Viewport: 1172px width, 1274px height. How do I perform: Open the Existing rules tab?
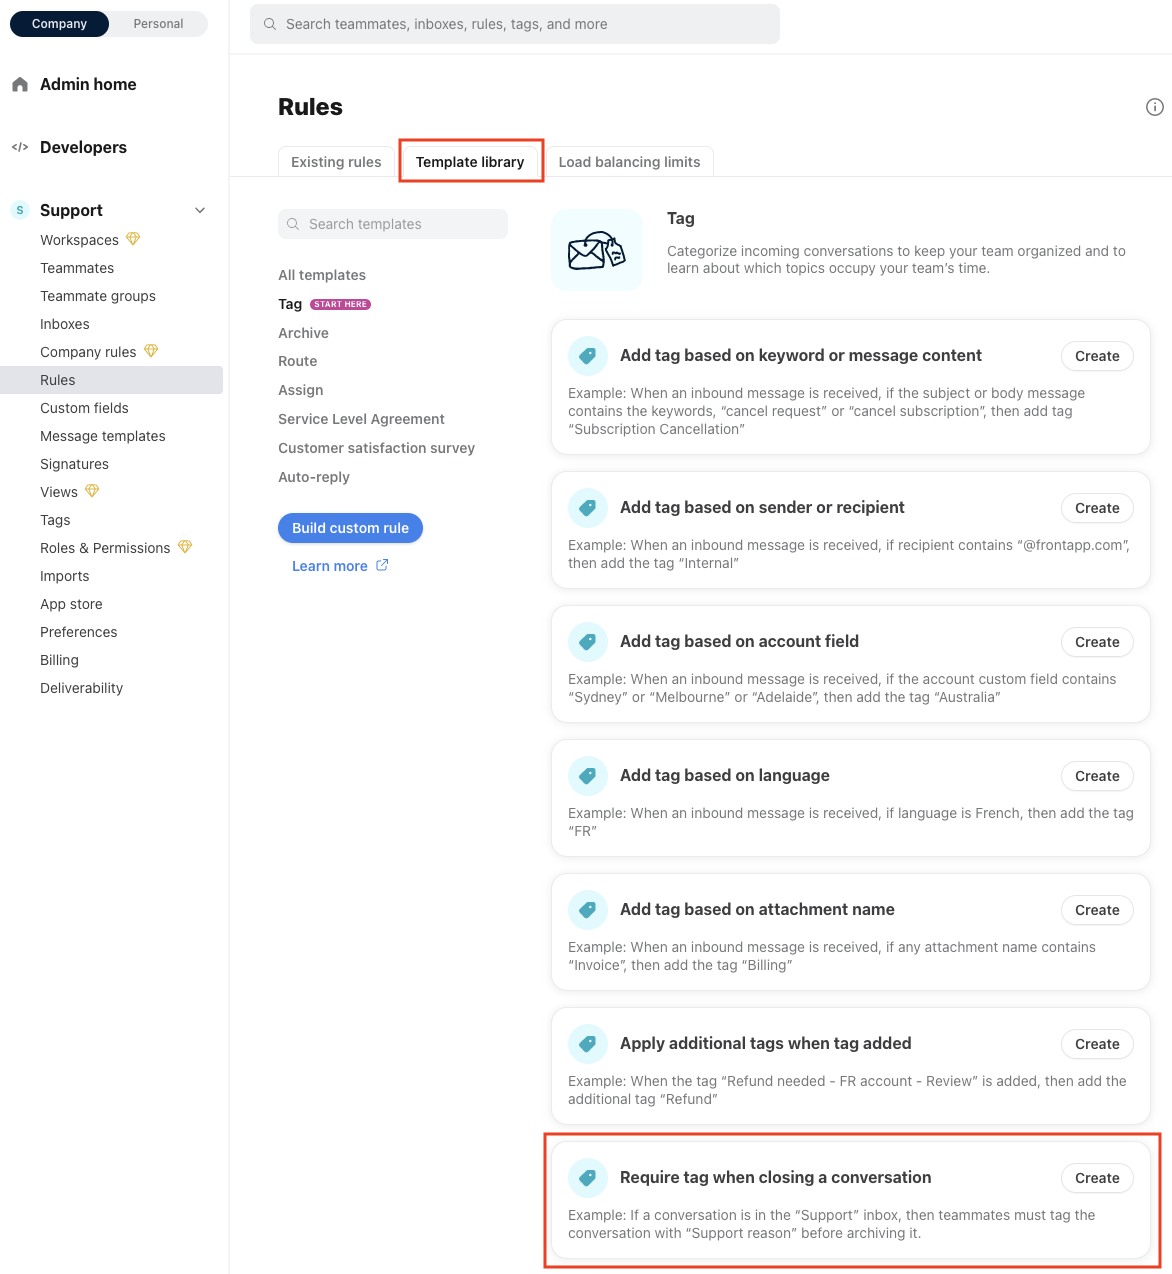(x=336, y=162)
